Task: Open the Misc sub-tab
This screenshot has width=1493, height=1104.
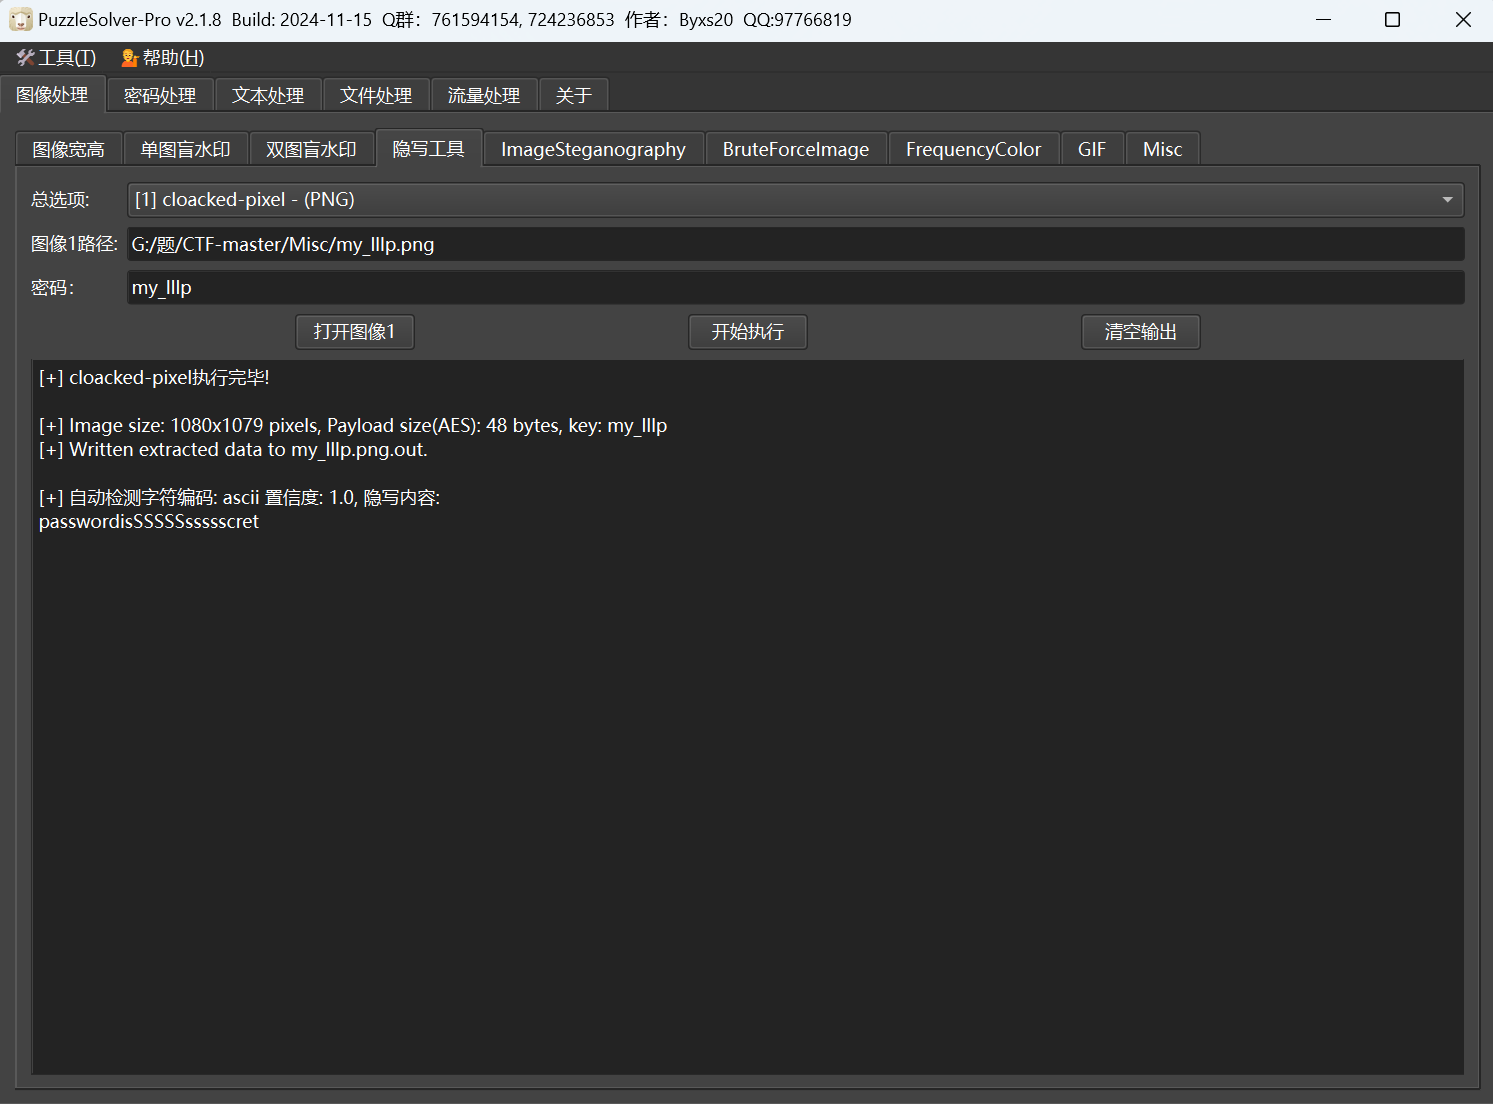Action: tap(1163, 150)
